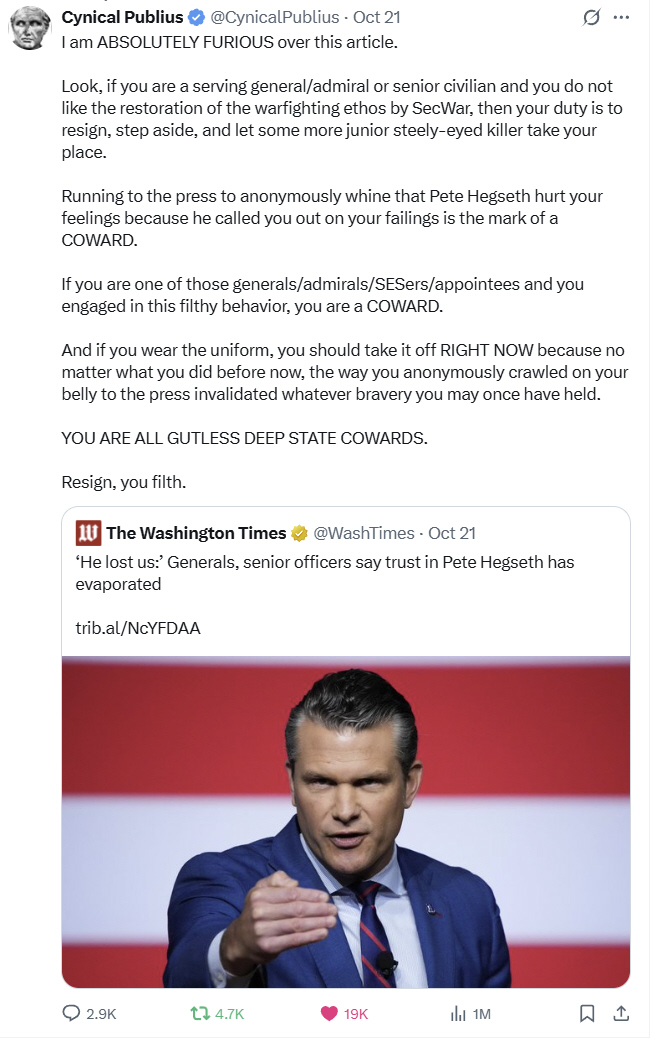653x1038 pixels.
Task: Open the trib.al/NcYFDAA link
Action: [x=138, y=628]
